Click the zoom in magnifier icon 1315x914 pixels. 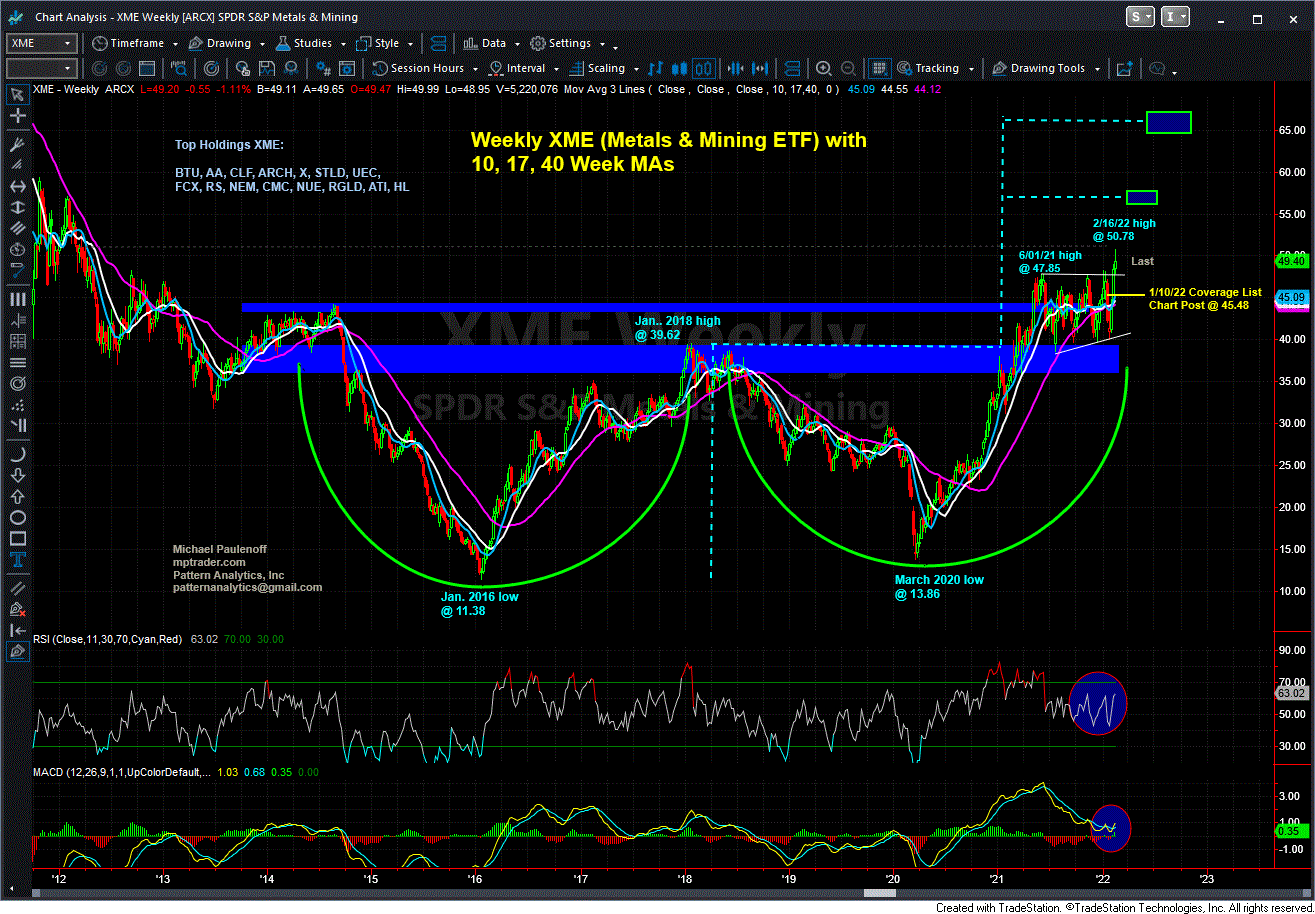click(824, 68)
